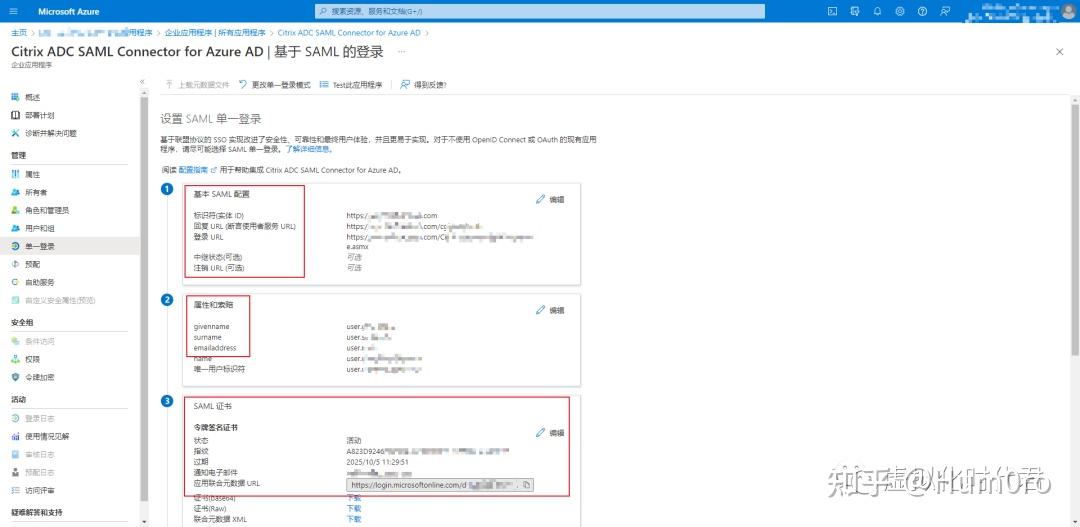Click the 部署计划 book icon
1080x527 pixels.
15,115
